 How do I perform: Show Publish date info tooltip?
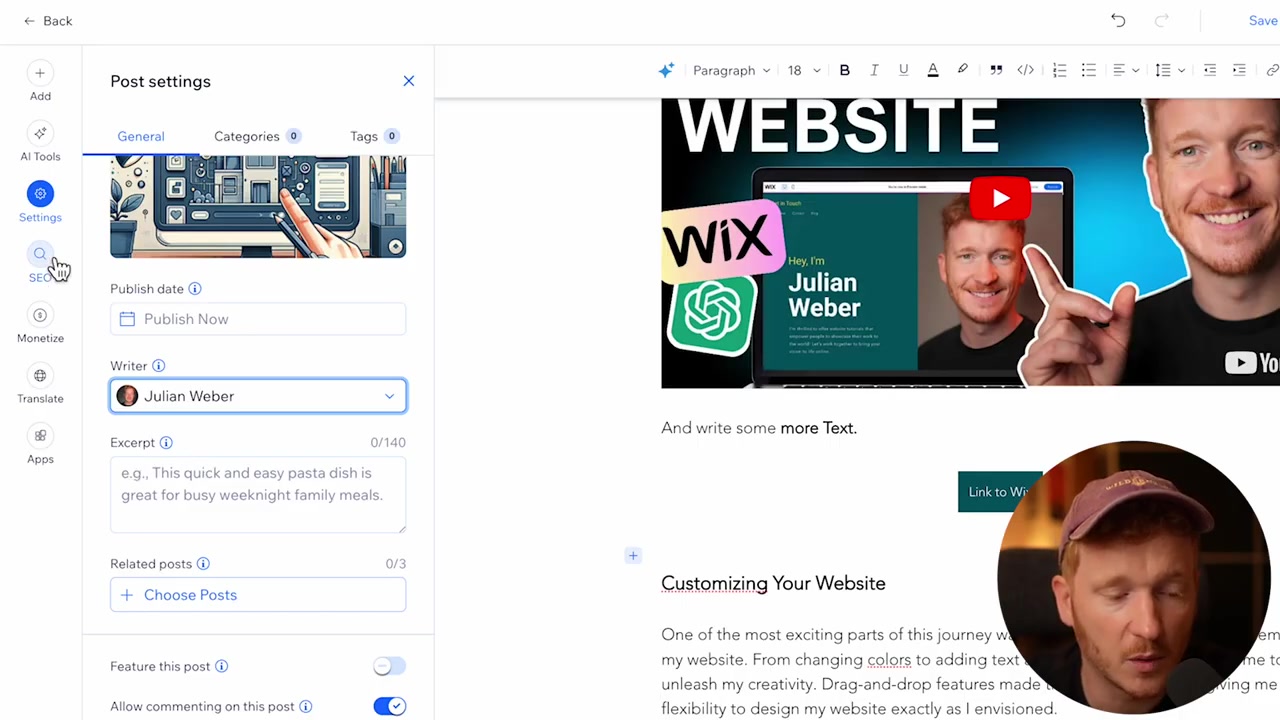click(195, 289)
